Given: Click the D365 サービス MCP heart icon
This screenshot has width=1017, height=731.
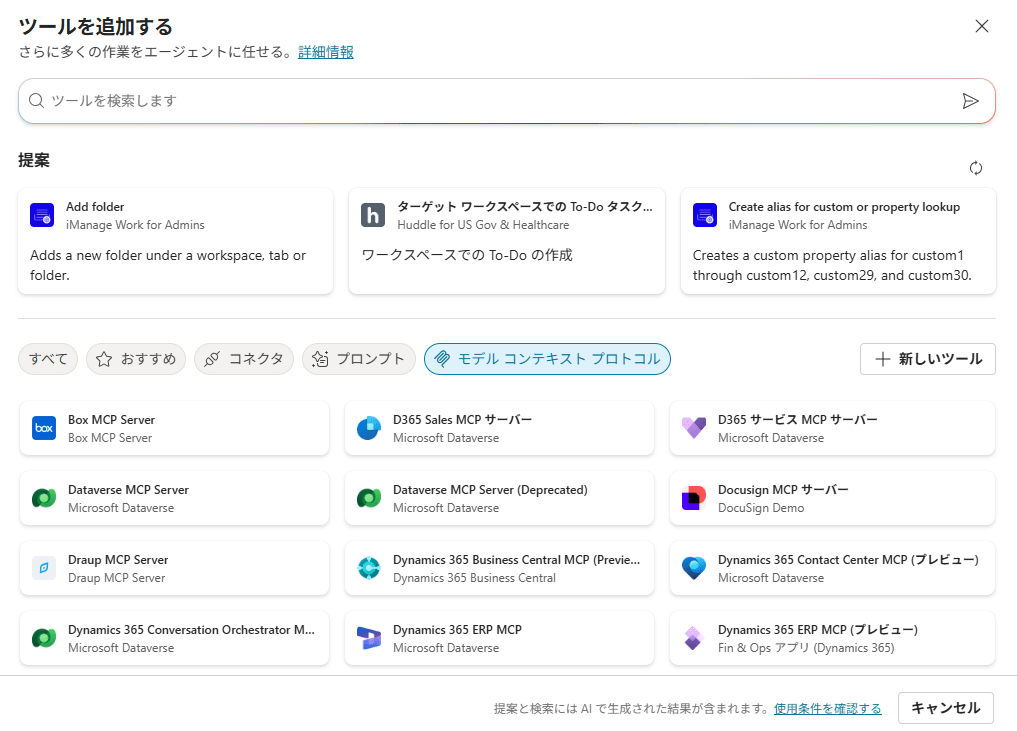Looking at the screenshot, I should point(694,428).
